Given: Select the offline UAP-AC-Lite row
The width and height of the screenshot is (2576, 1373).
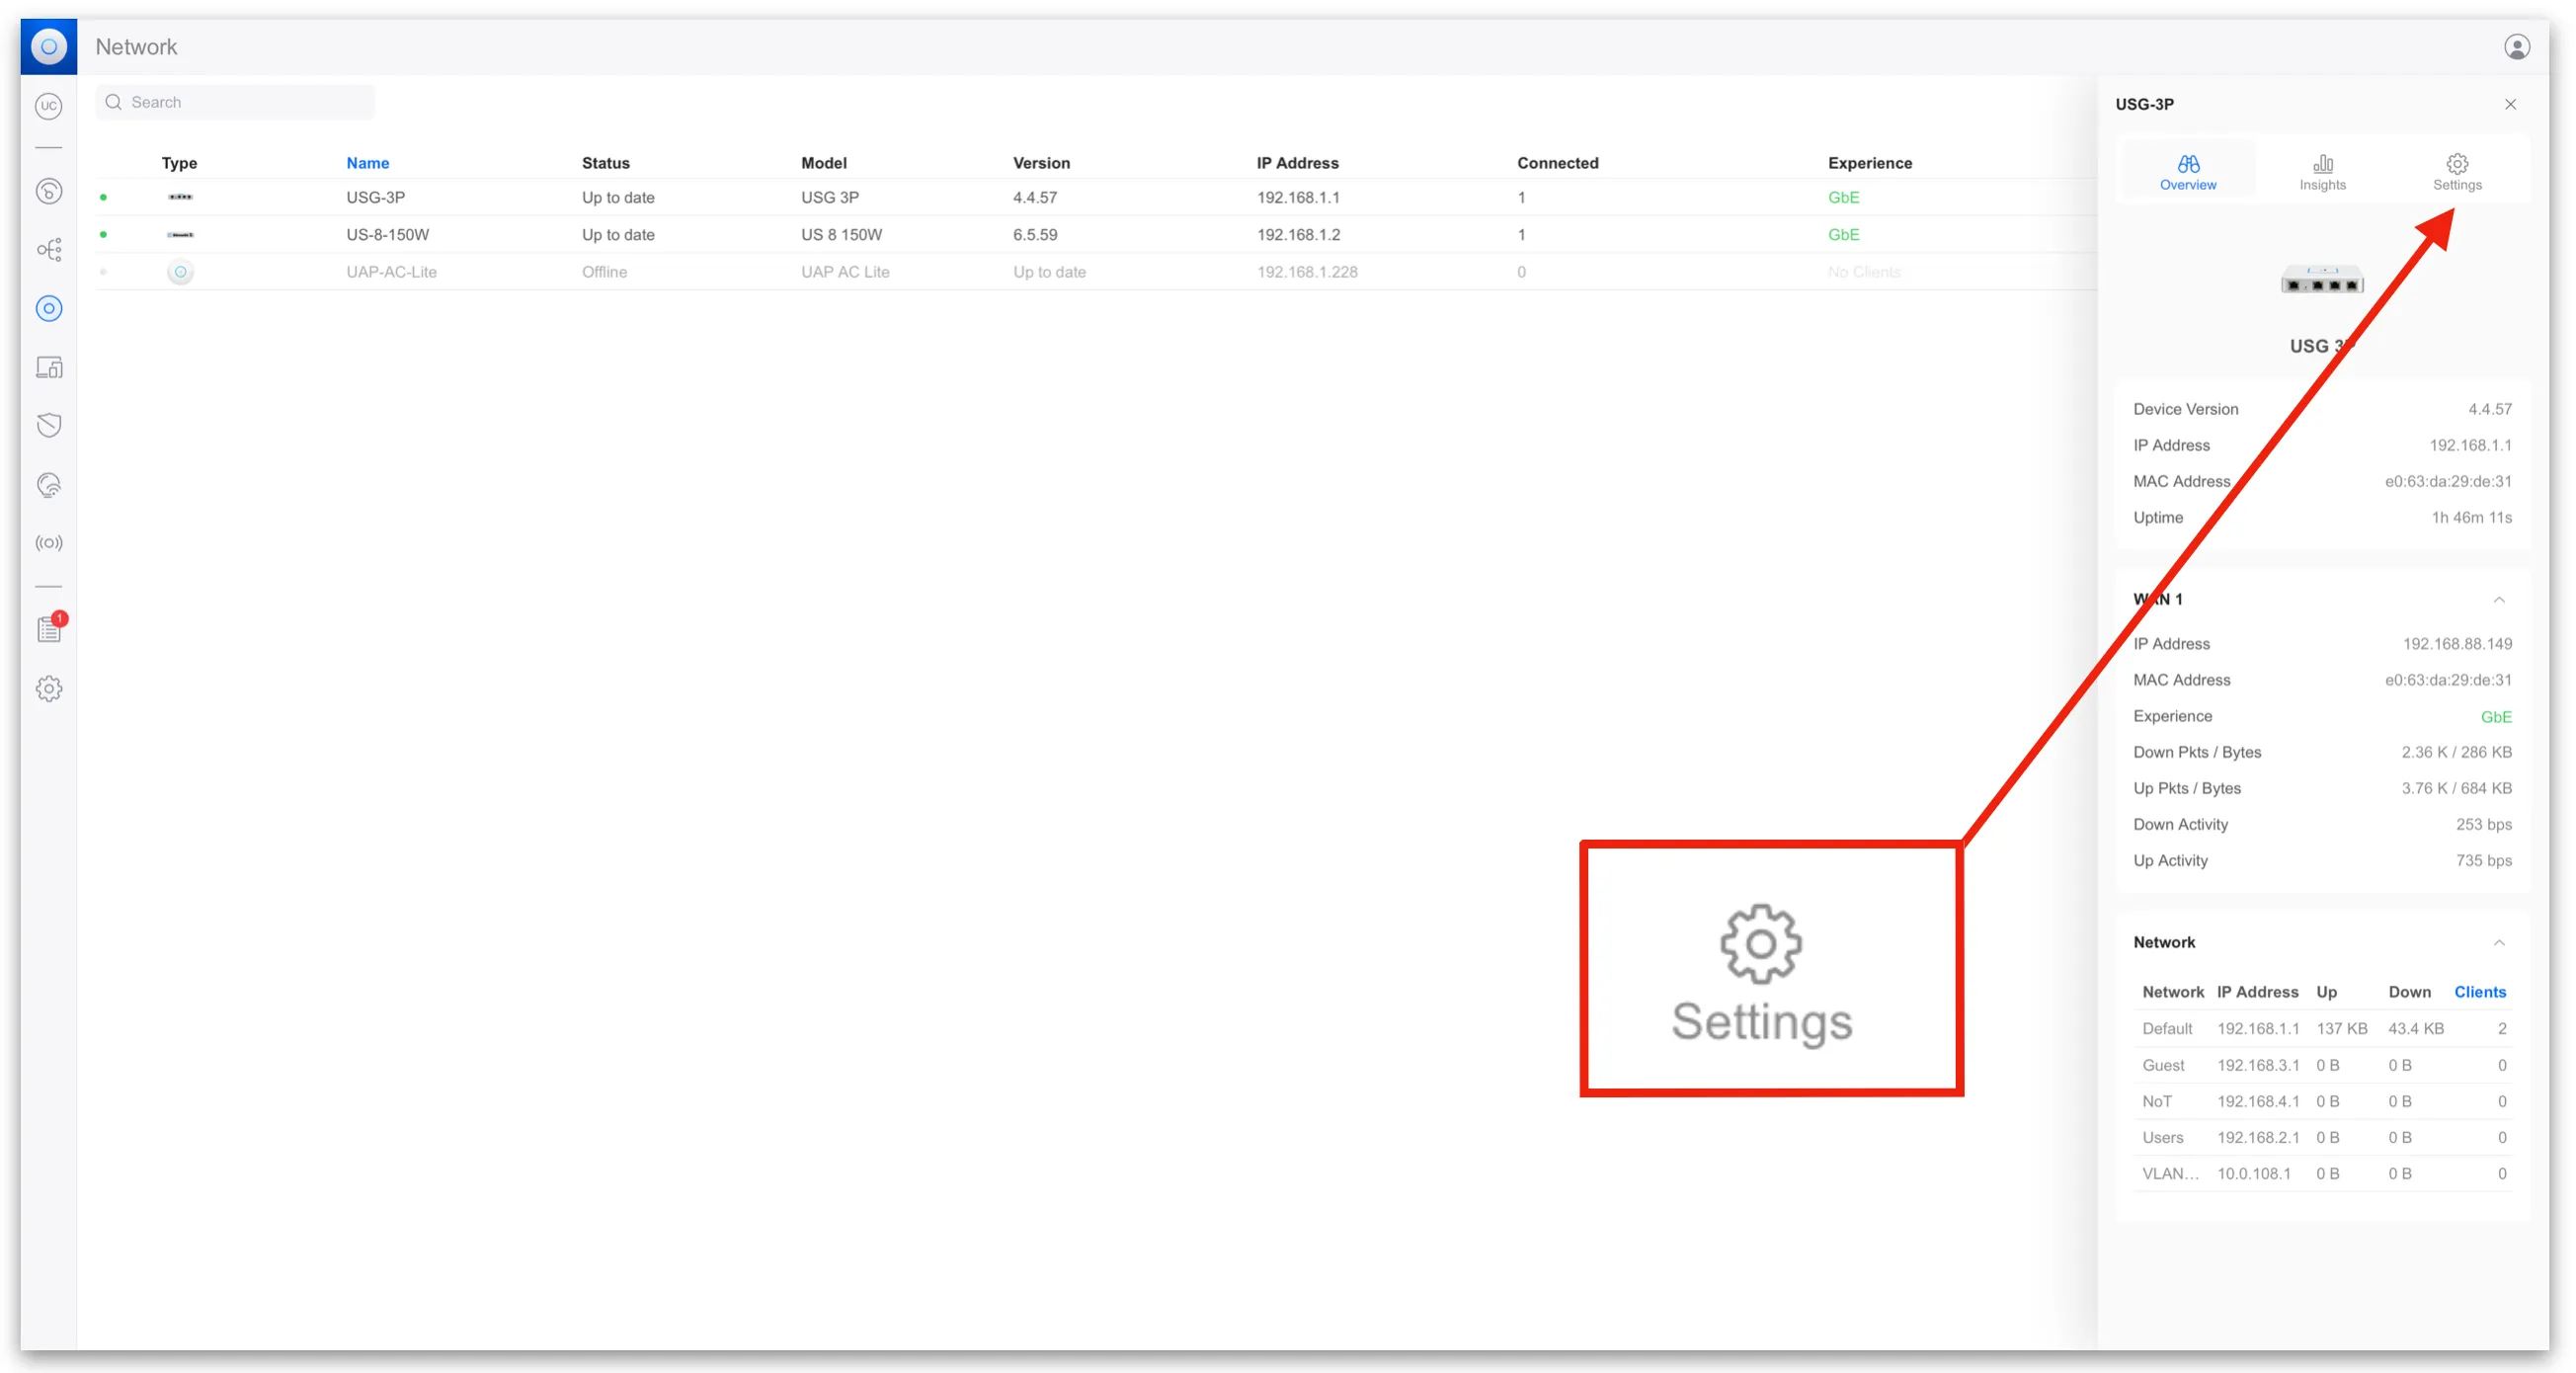Looking at the screenshot, I should tap(391, 272).
